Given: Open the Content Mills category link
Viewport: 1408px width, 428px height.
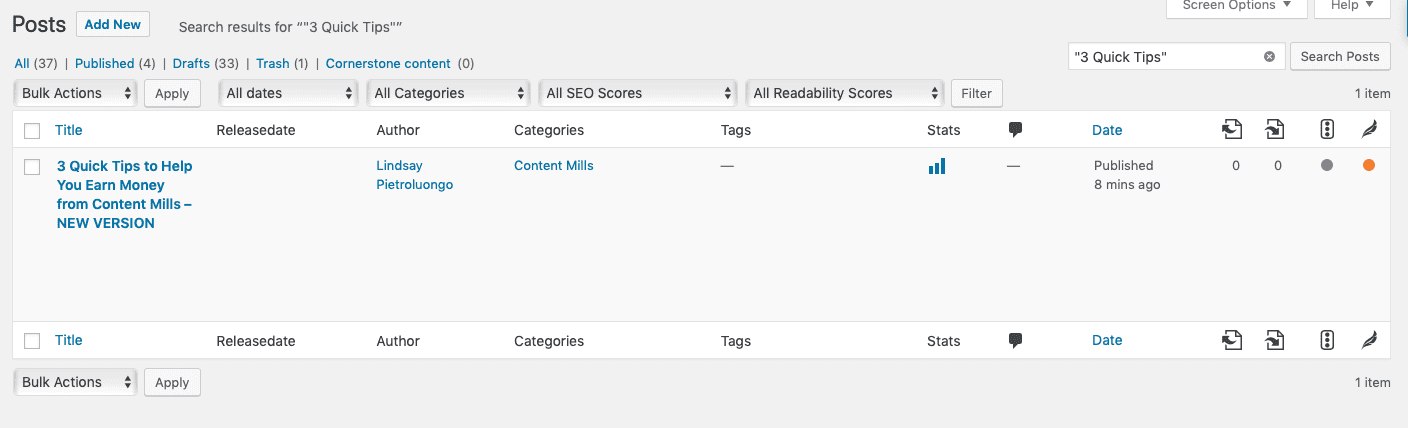Looking at the screenshot, I should [x=553, y=165].
